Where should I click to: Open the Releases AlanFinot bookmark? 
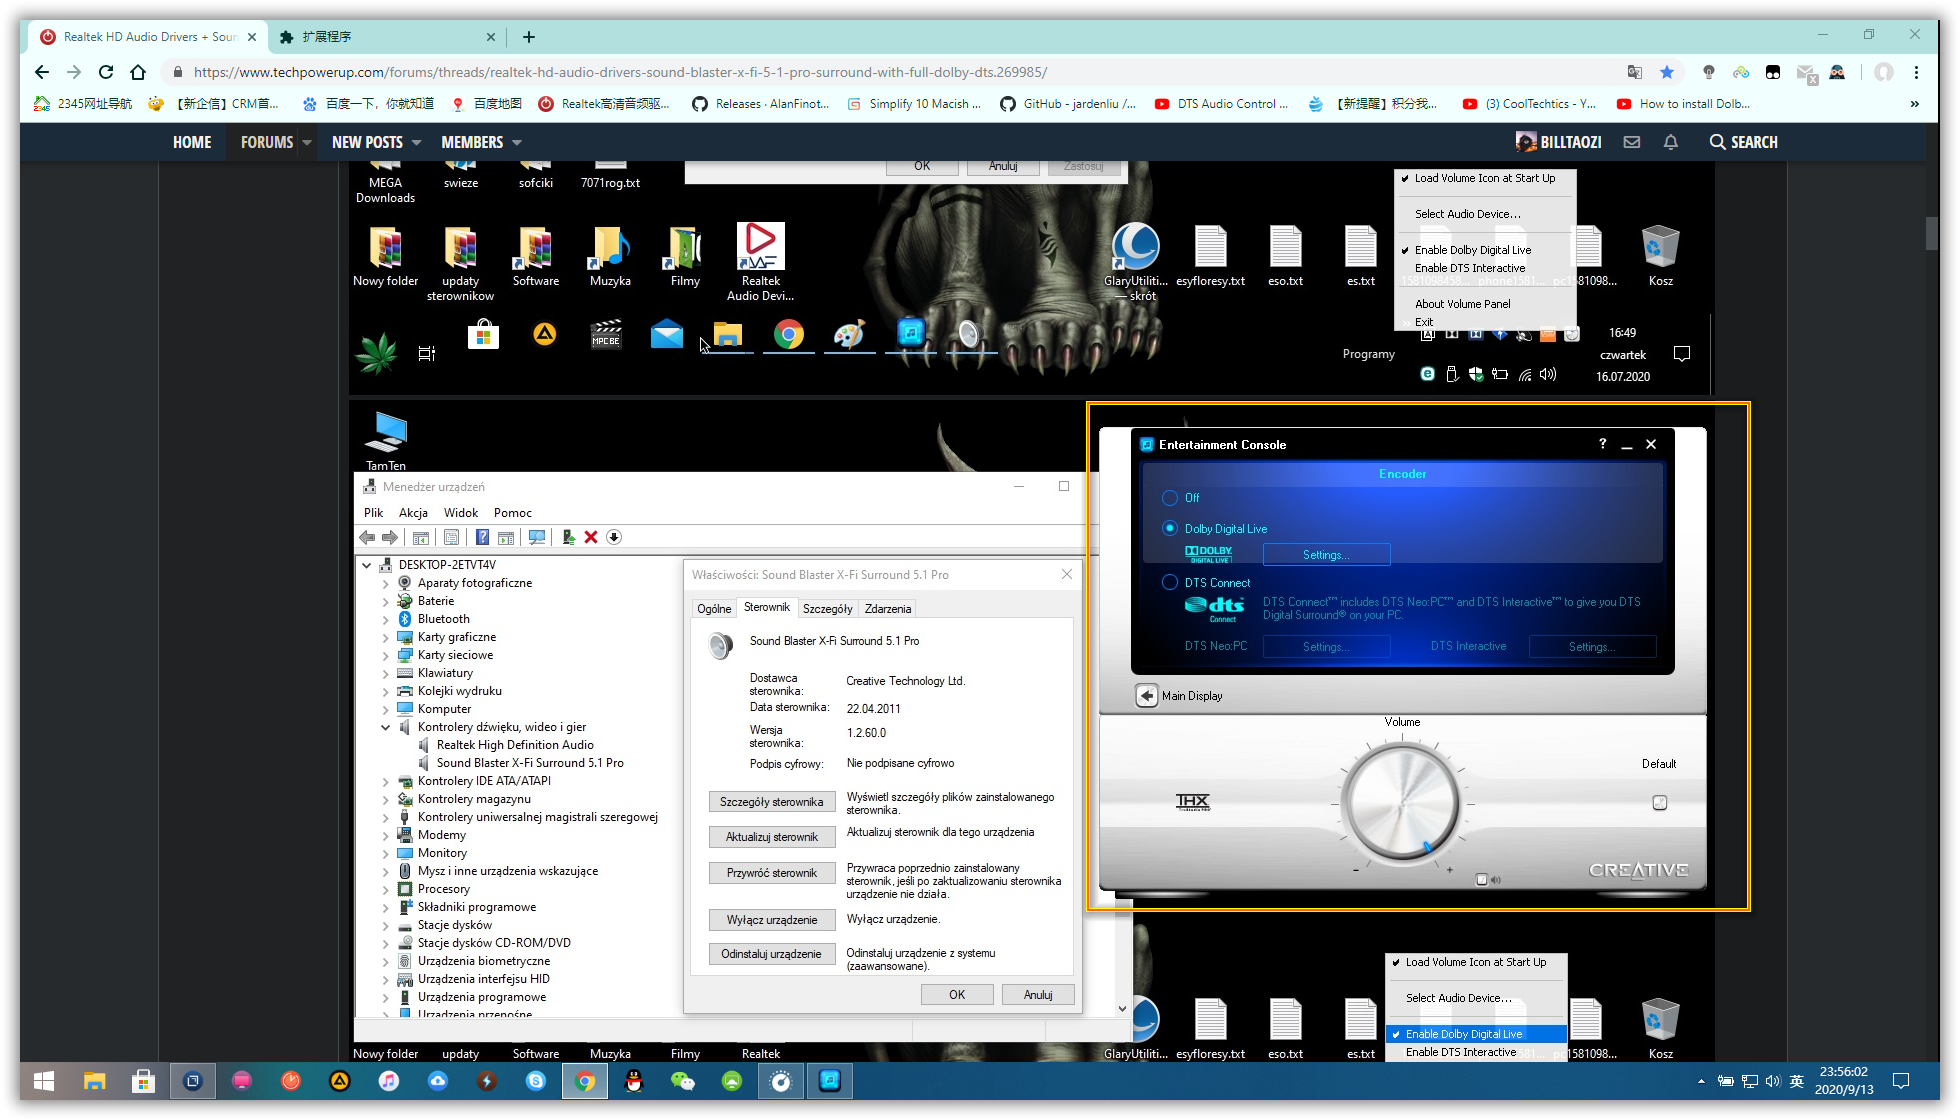click(x=761, y=104)
